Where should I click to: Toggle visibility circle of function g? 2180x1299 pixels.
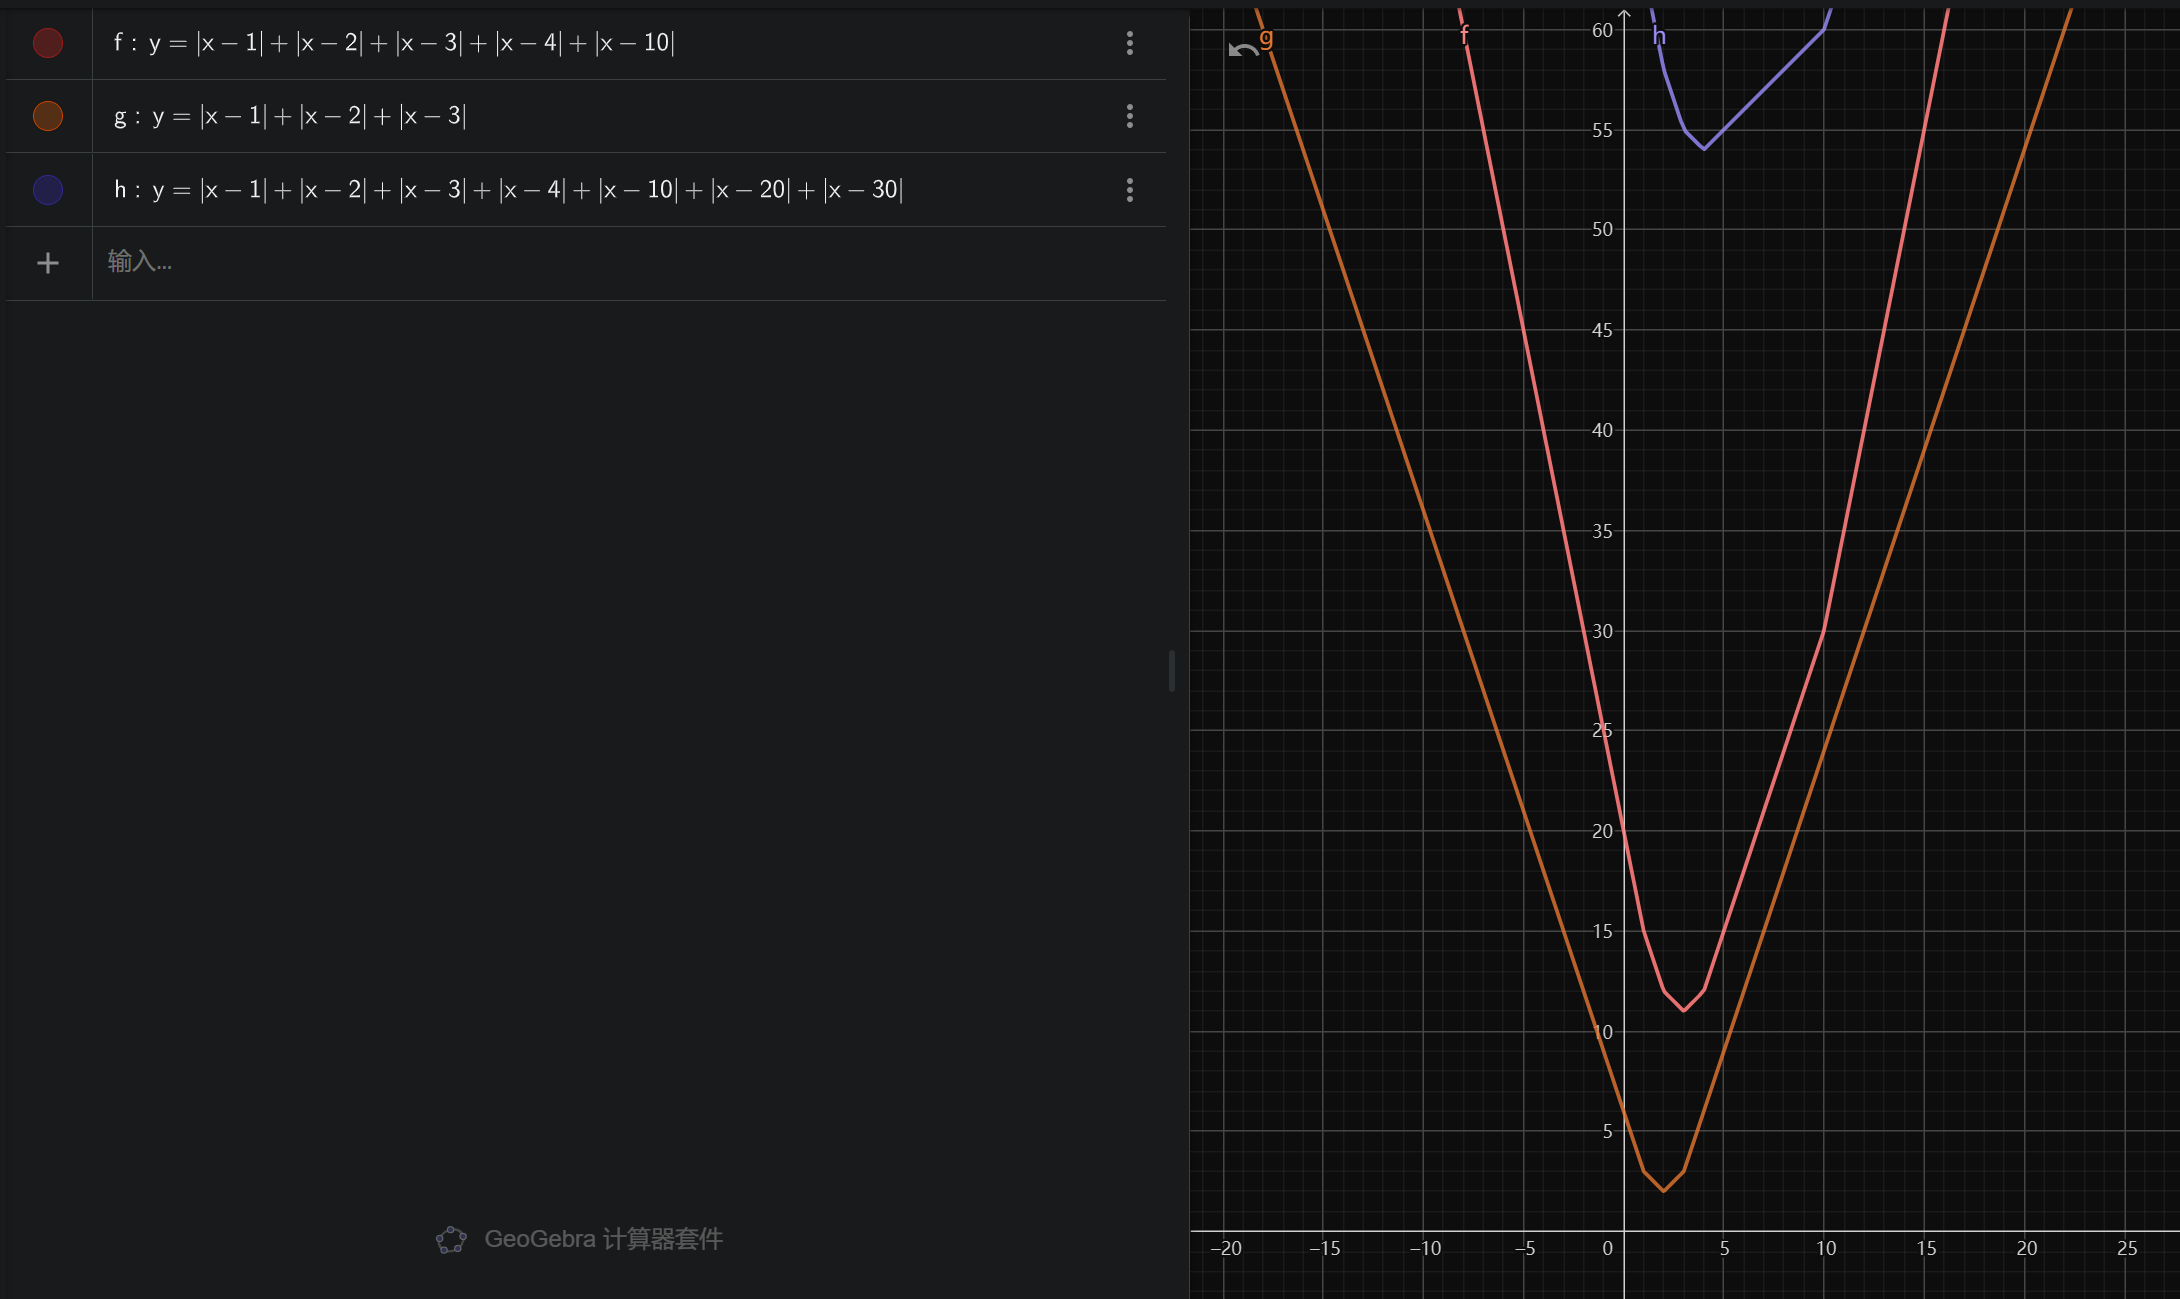(48, 116)
